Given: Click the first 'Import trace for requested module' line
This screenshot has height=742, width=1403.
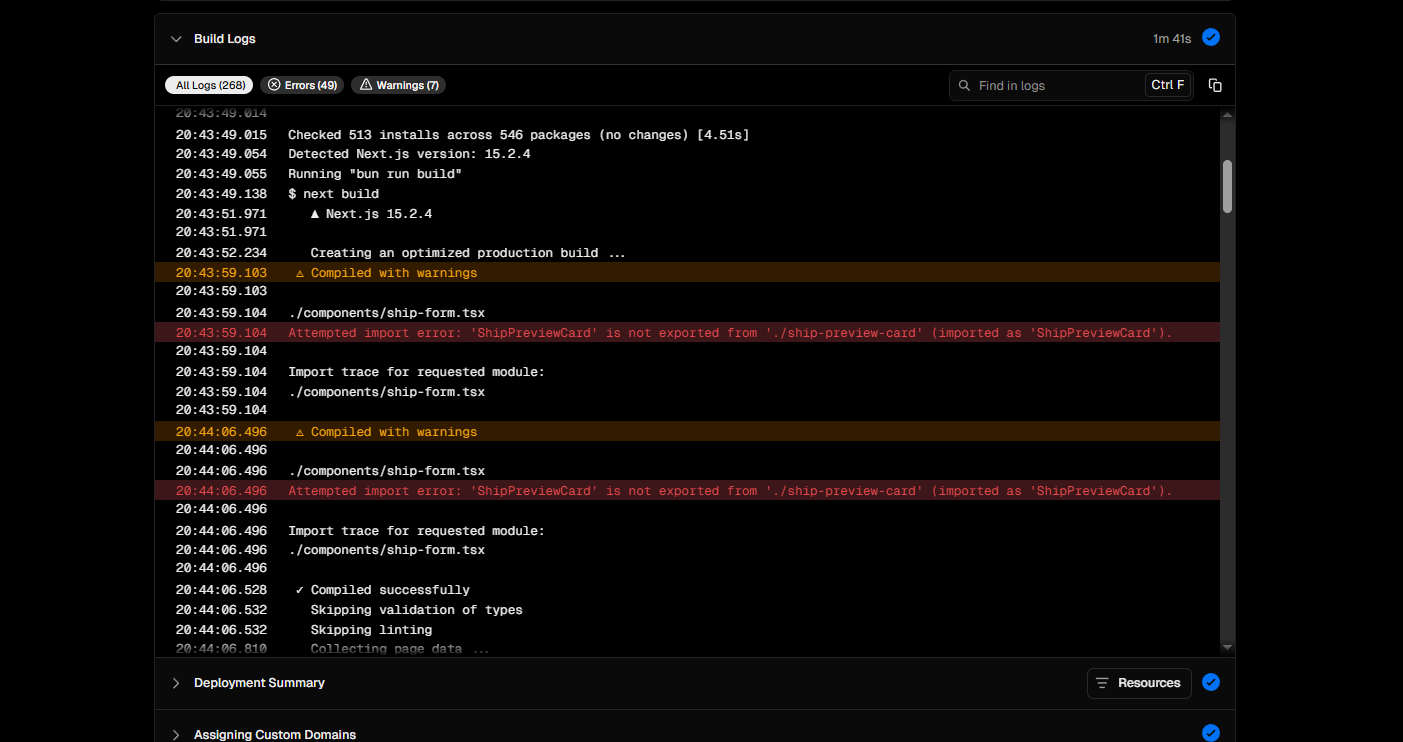Looking at the screenshot, I should (687, 372).
